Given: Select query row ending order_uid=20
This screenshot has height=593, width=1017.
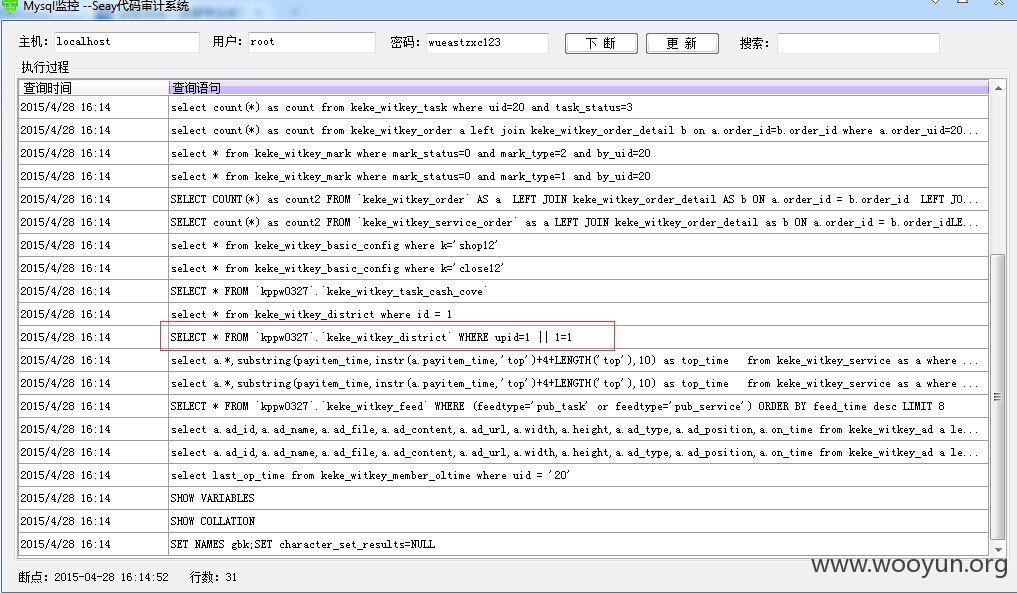Looking at the screenshot, I should pos(503,130).
